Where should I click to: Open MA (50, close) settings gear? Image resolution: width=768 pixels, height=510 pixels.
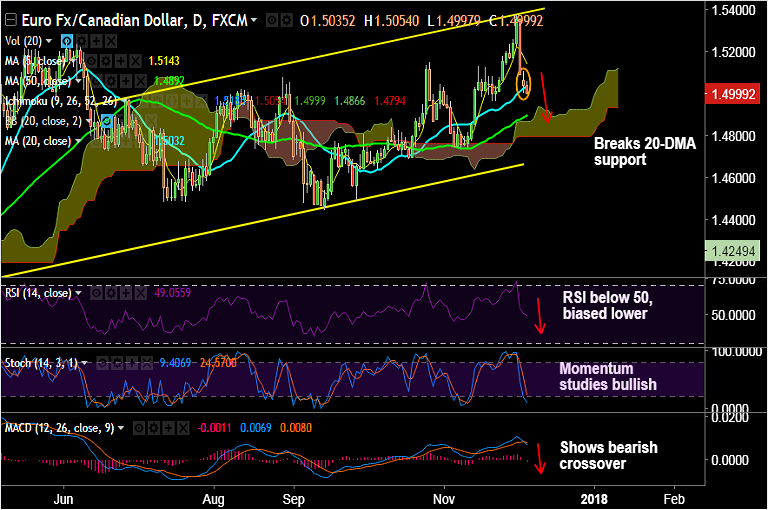(111, 81)
